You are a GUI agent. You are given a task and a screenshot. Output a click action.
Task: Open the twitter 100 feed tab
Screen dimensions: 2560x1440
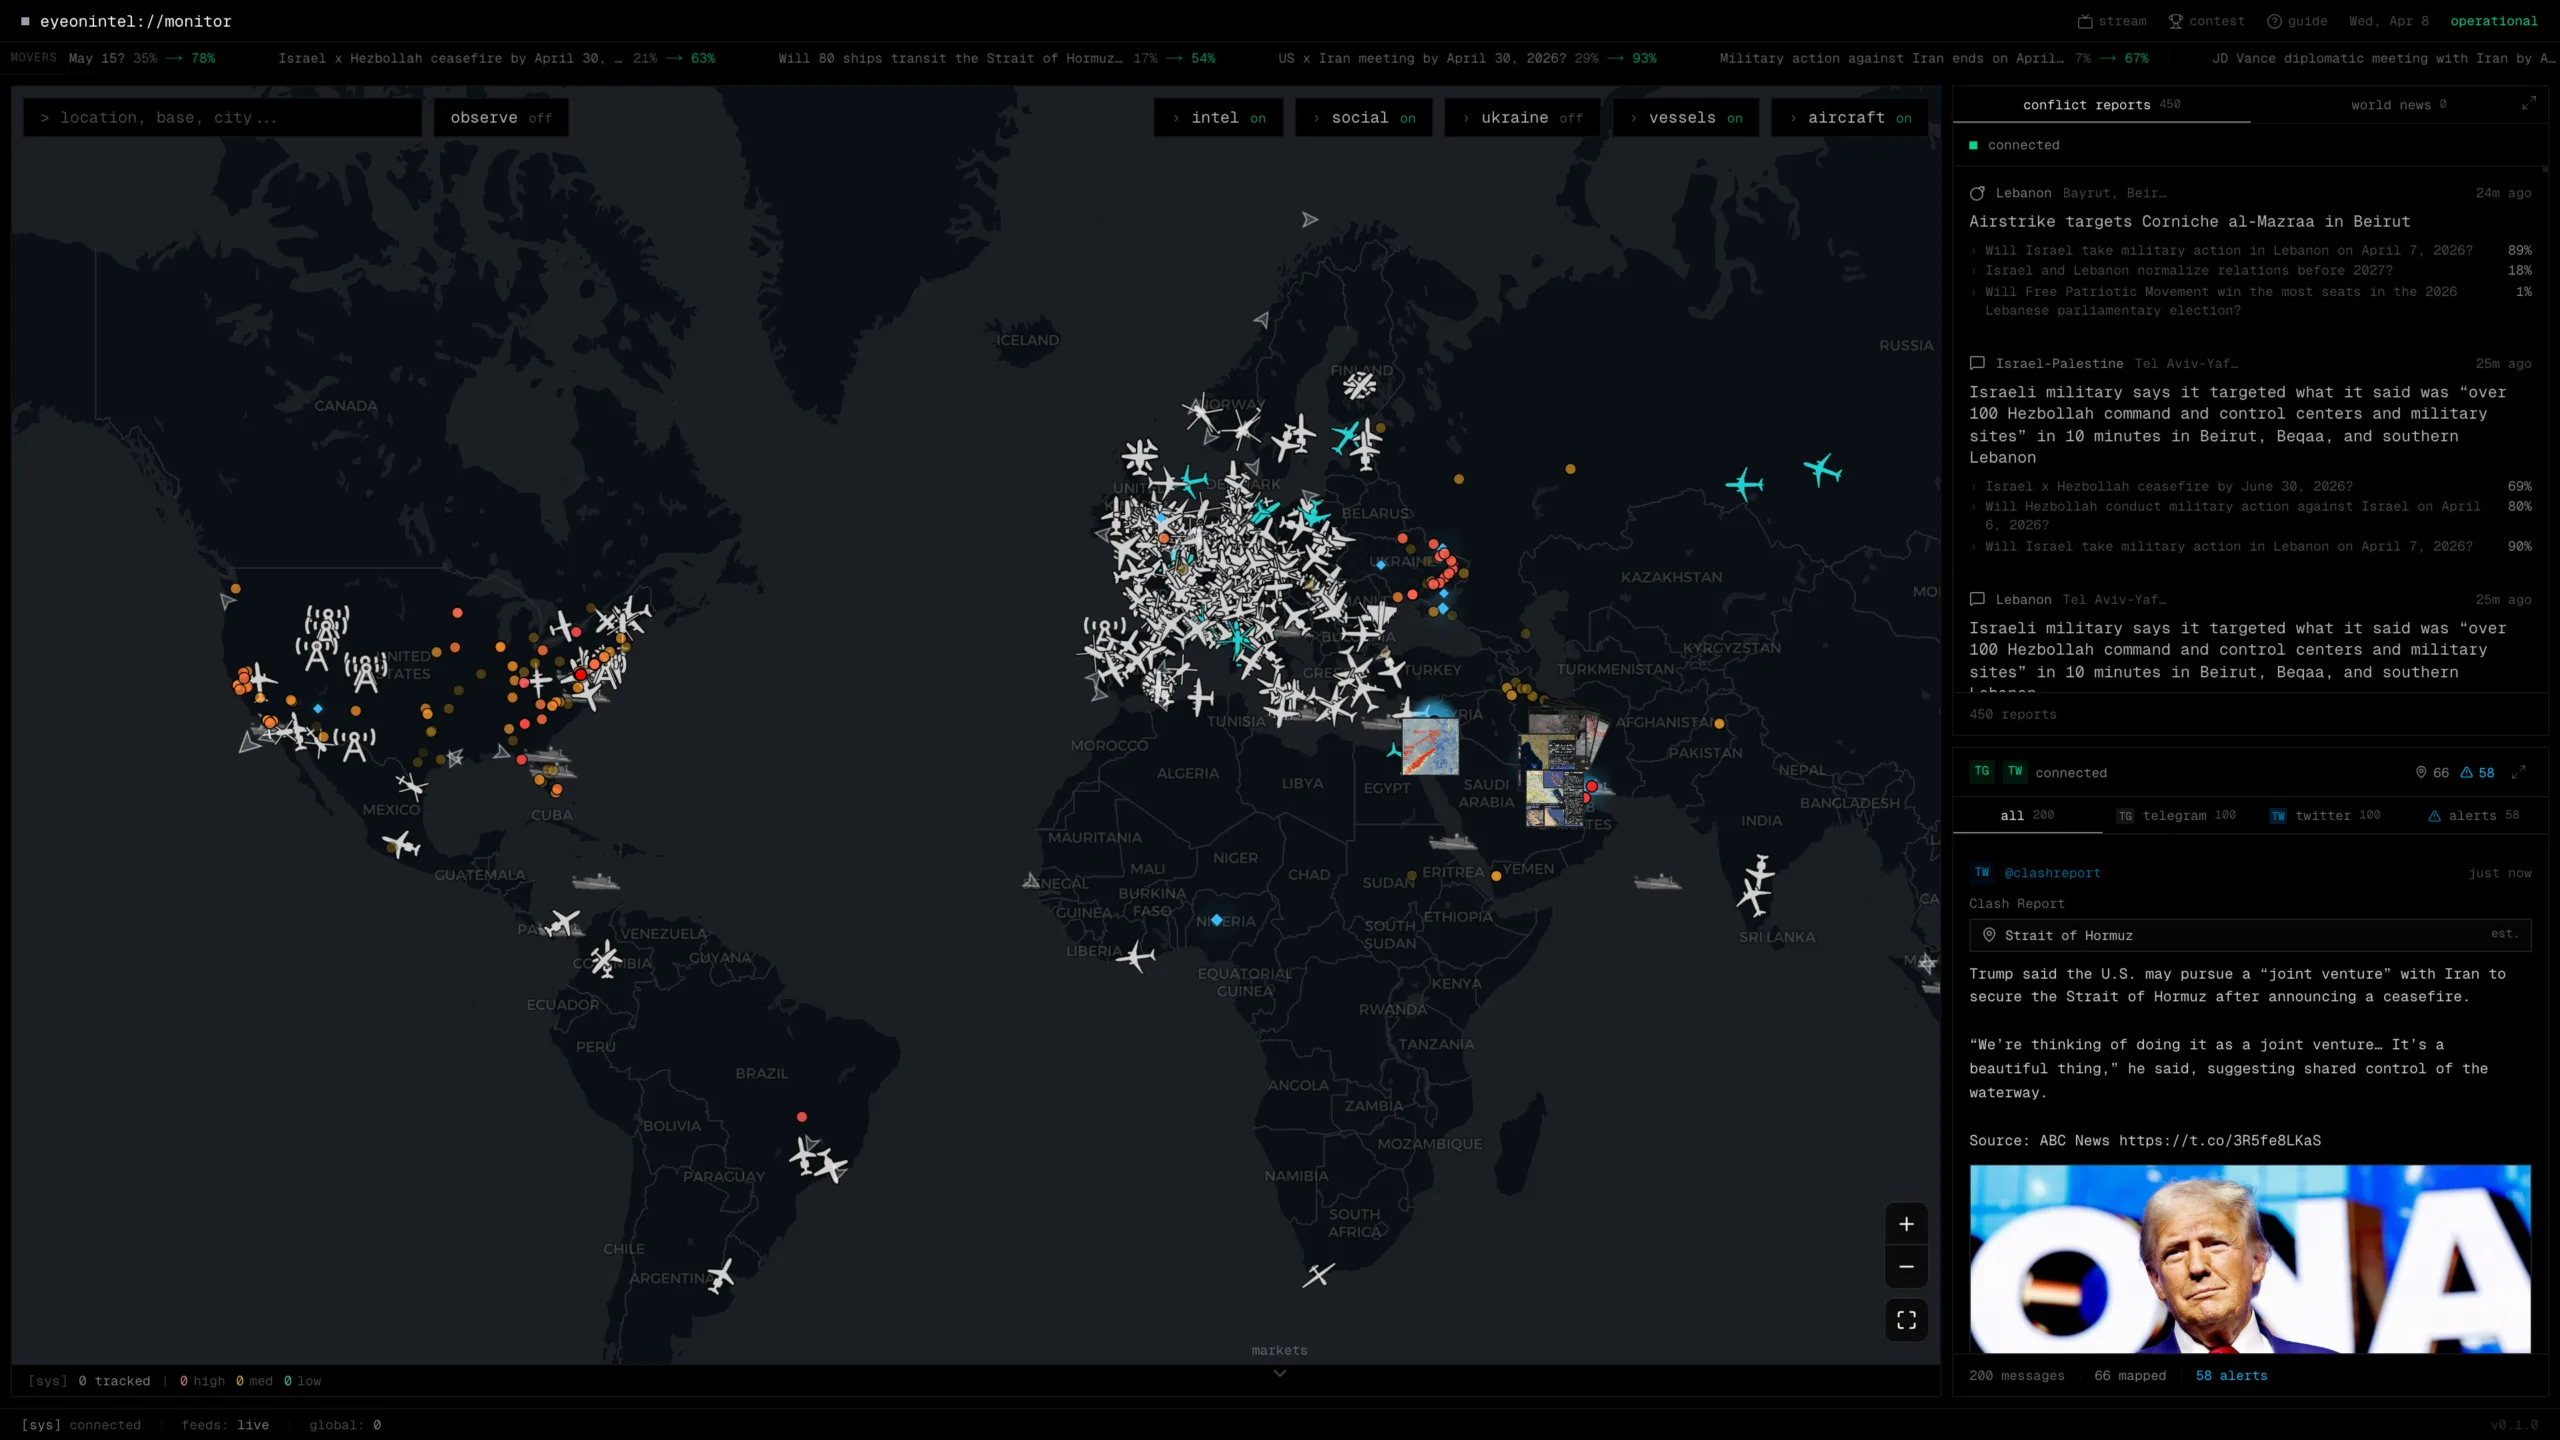[2325, 815]
